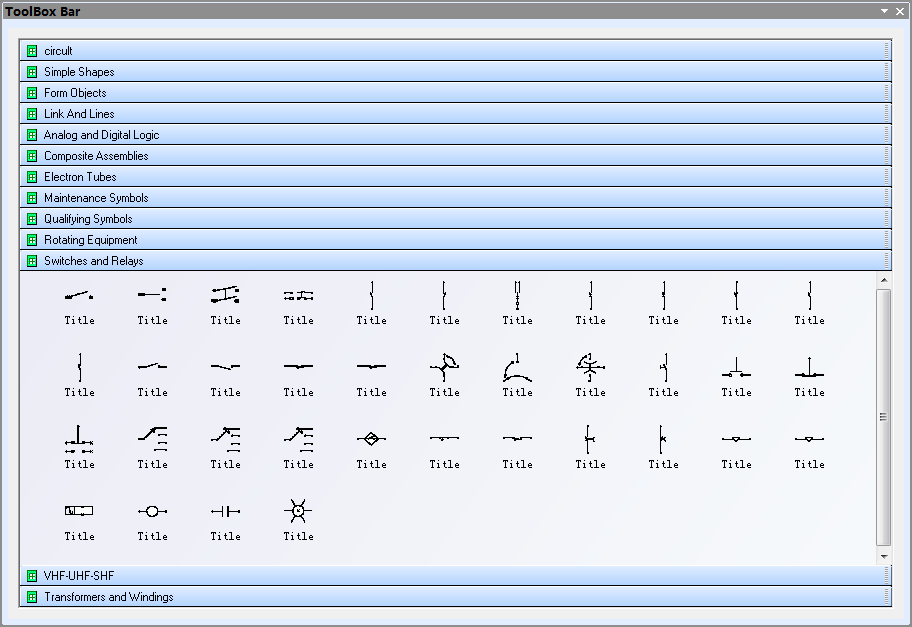Image resolution: width=912 pixels, height=627 pixels.
Task: Click the symbol list scrollbar down arrow
Action: point(883,556)
